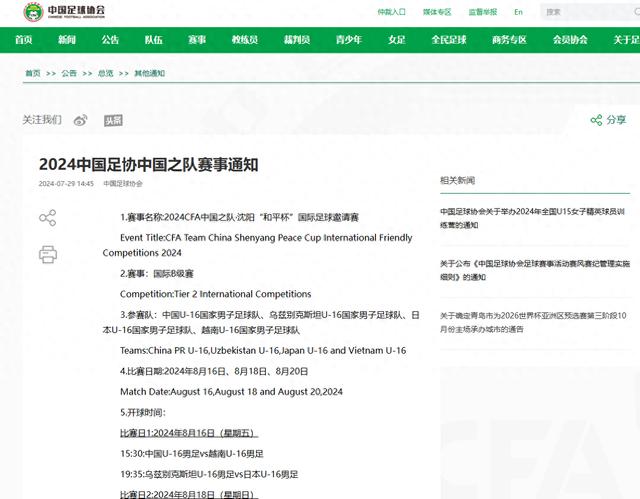Open the 会员协会 navigation menu
The width and height of the screenshot is (640, 499).
[570, 40]
